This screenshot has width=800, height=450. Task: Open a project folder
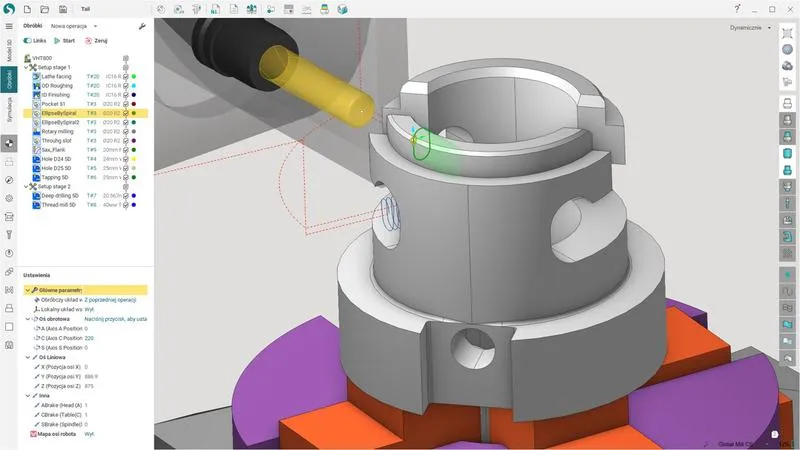[x=45, y=9]
